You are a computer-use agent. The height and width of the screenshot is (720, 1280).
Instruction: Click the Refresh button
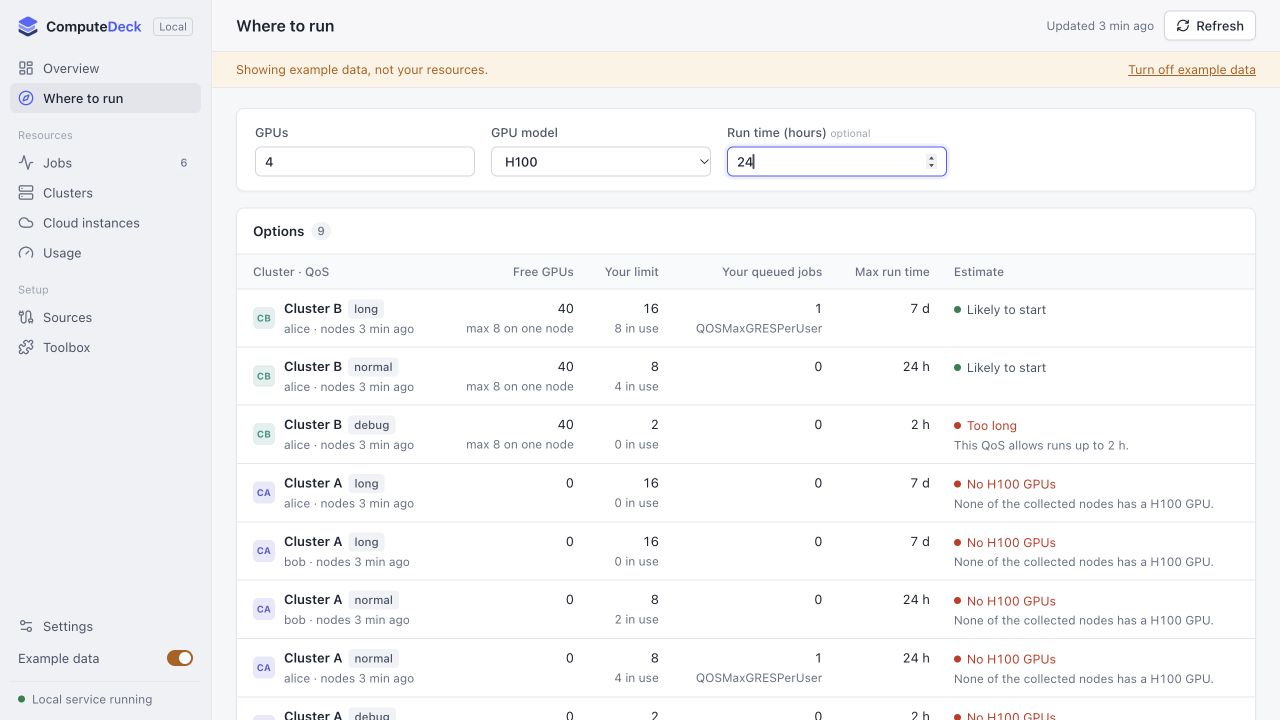point(1209,26)
